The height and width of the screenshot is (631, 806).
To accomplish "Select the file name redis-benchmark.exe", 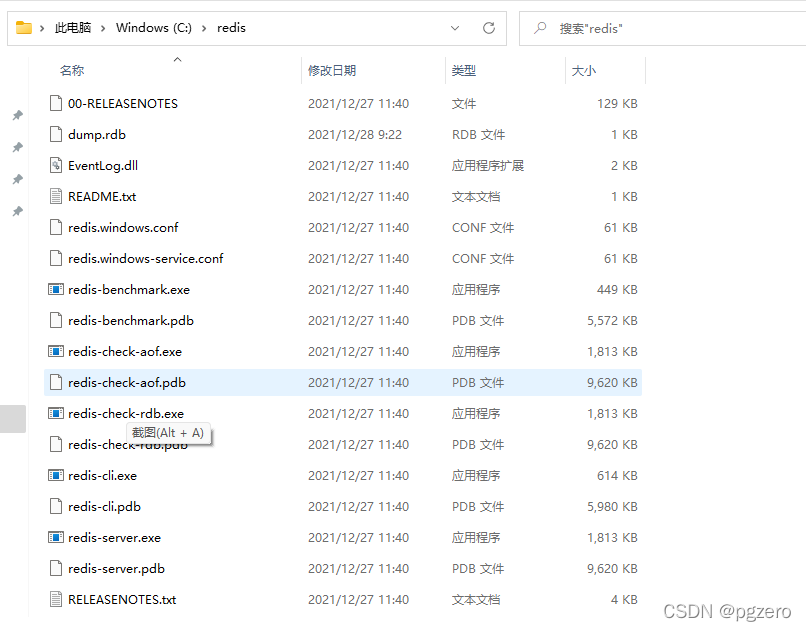I will pyautogui.click(x=129, y=289).
